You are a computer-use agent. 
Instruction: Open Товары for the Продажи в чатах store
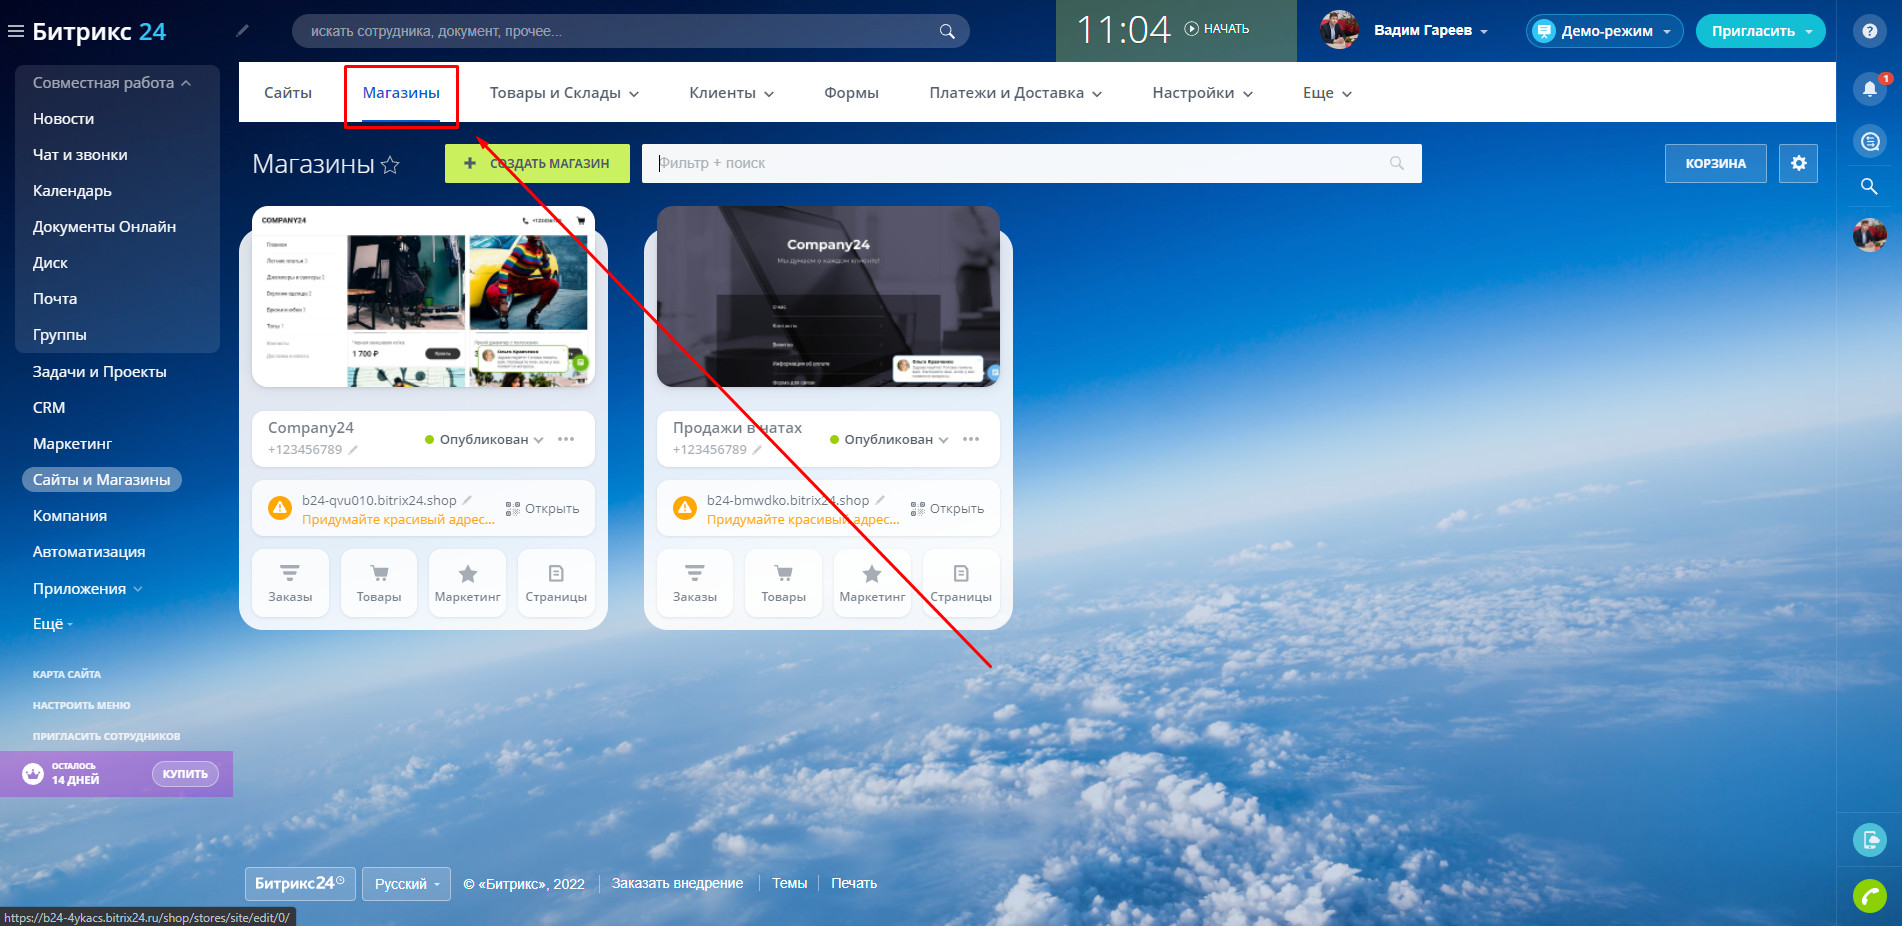[x=784, y=583]
